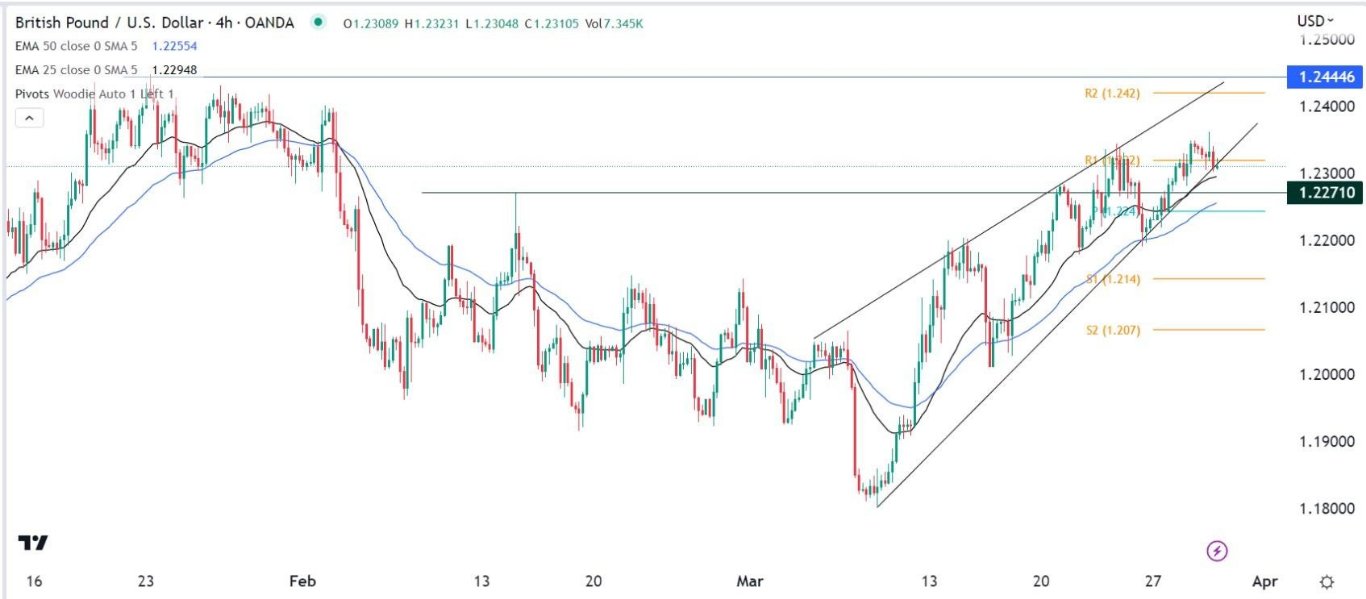Click the Apr date on time axis

1265,582
